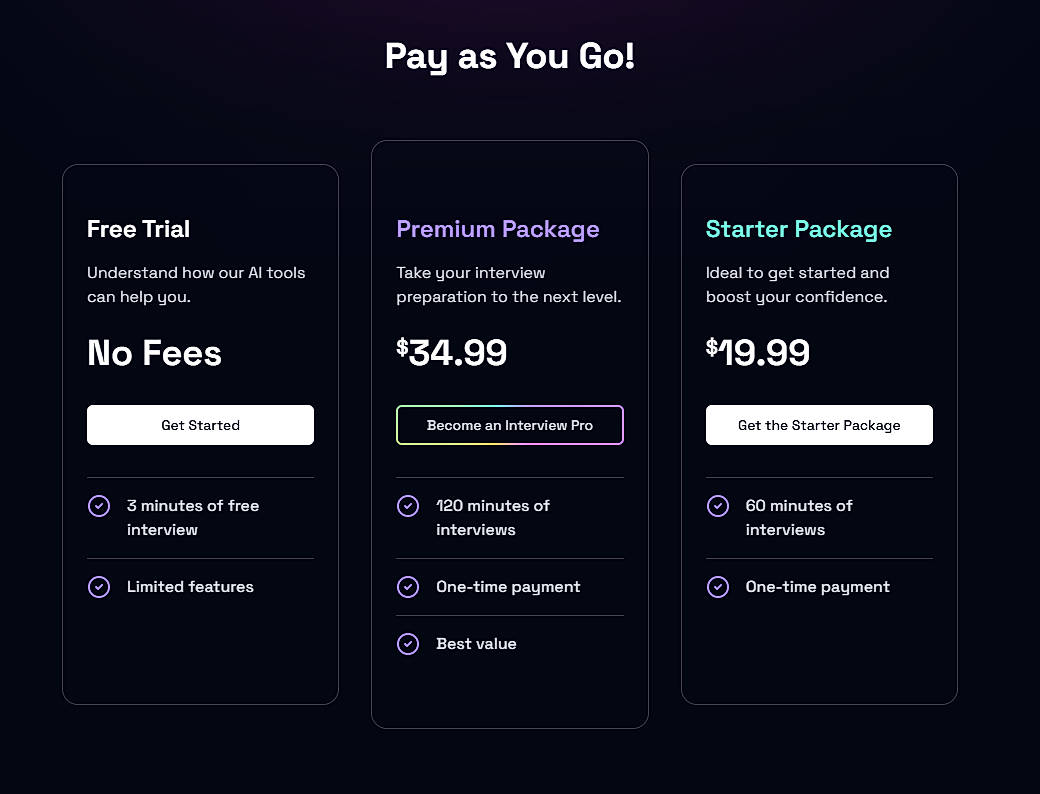Click the Pay as You Go! heading
The width and height of the screenshot is (1040, 794).
pos(510,56)
